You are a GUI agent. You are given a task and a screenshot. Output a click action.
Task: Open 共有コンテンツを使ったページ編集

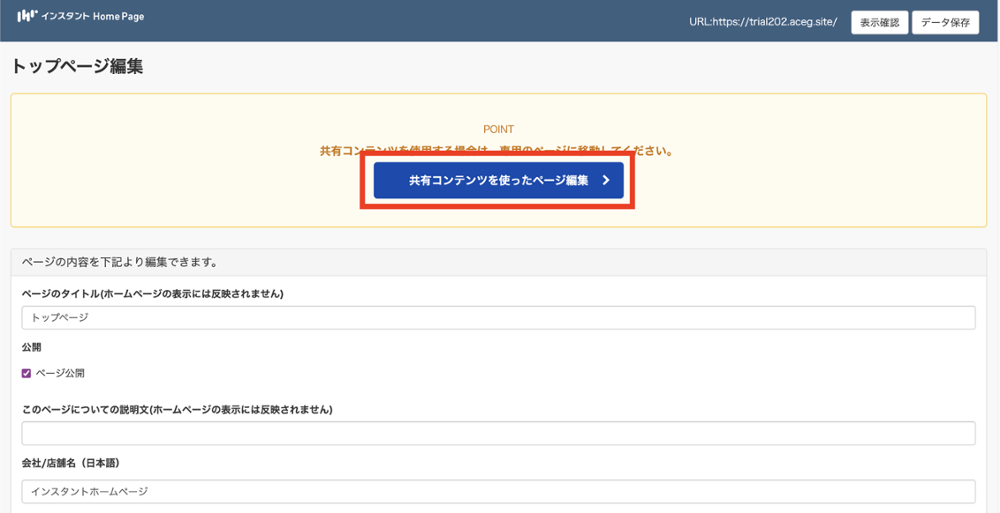[498, 181]
